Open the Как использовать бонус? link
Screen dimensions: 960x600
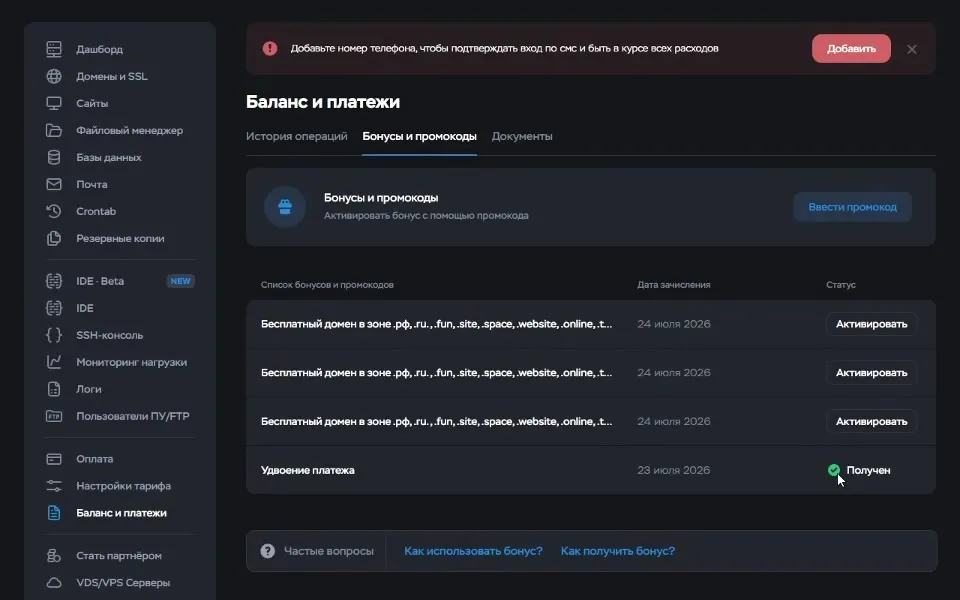point(473,551)
